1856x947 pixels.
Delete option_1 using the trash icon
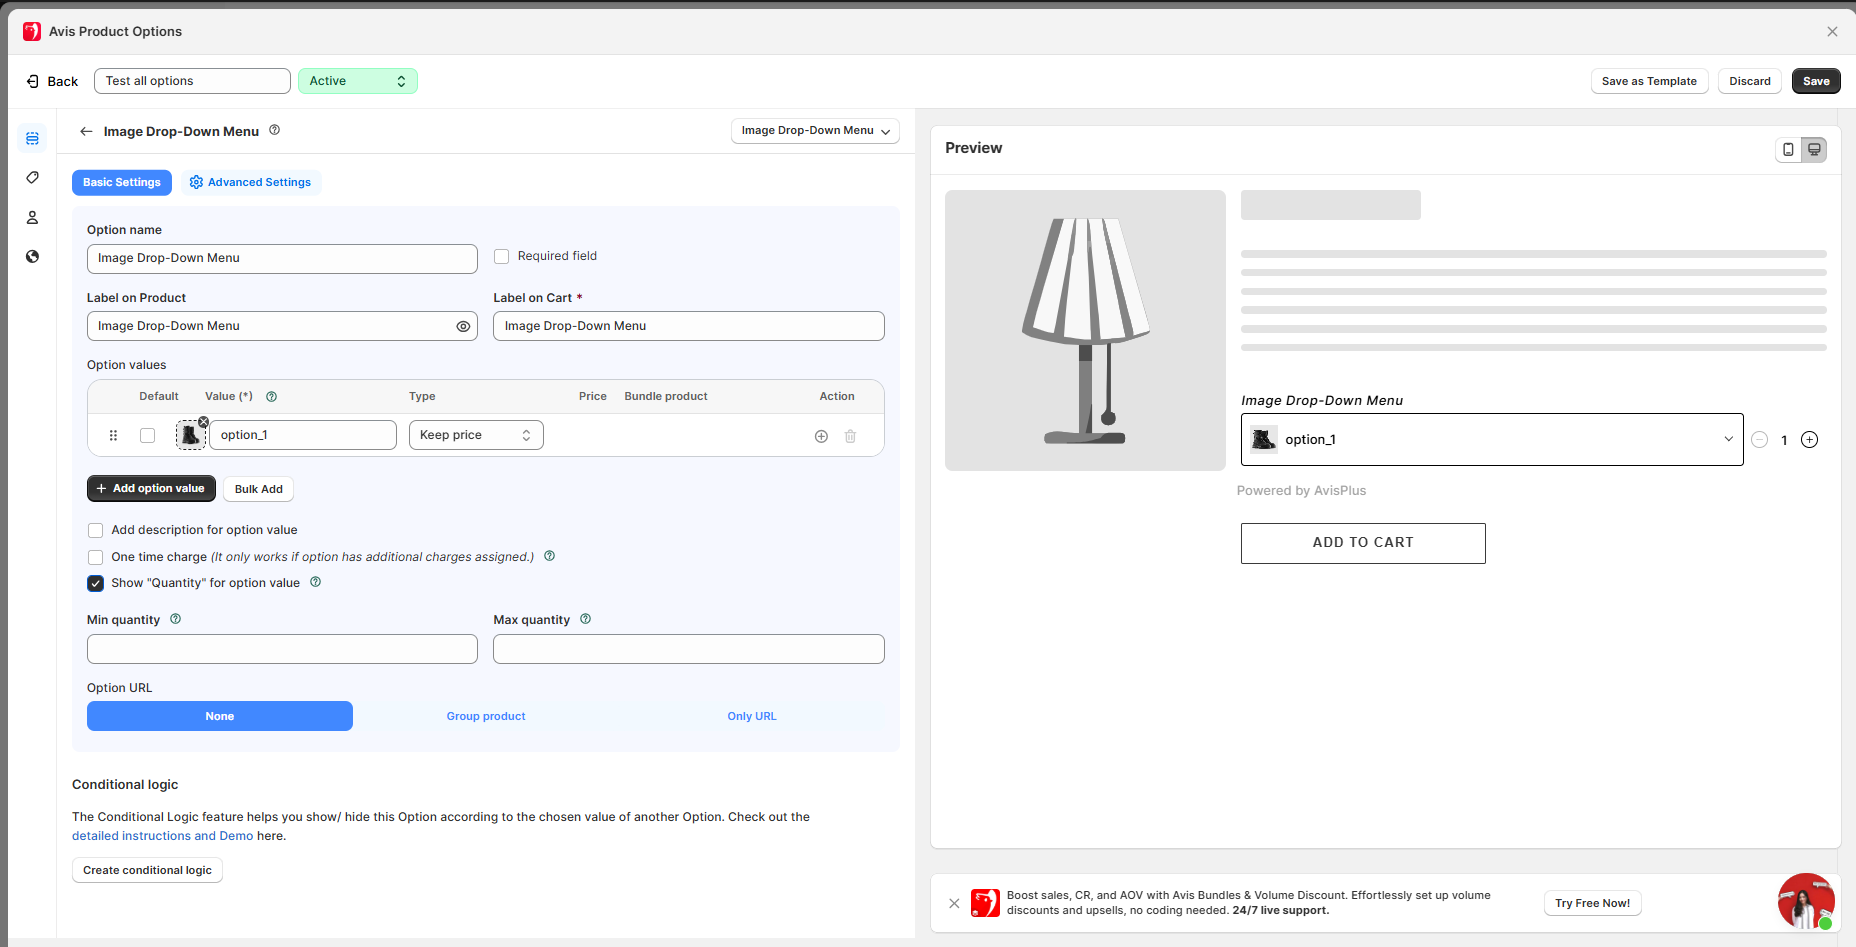850,436
